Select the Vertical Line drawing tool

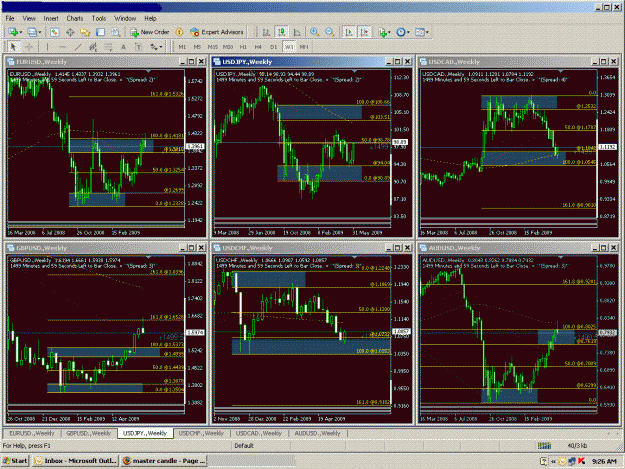click(47, 47)
